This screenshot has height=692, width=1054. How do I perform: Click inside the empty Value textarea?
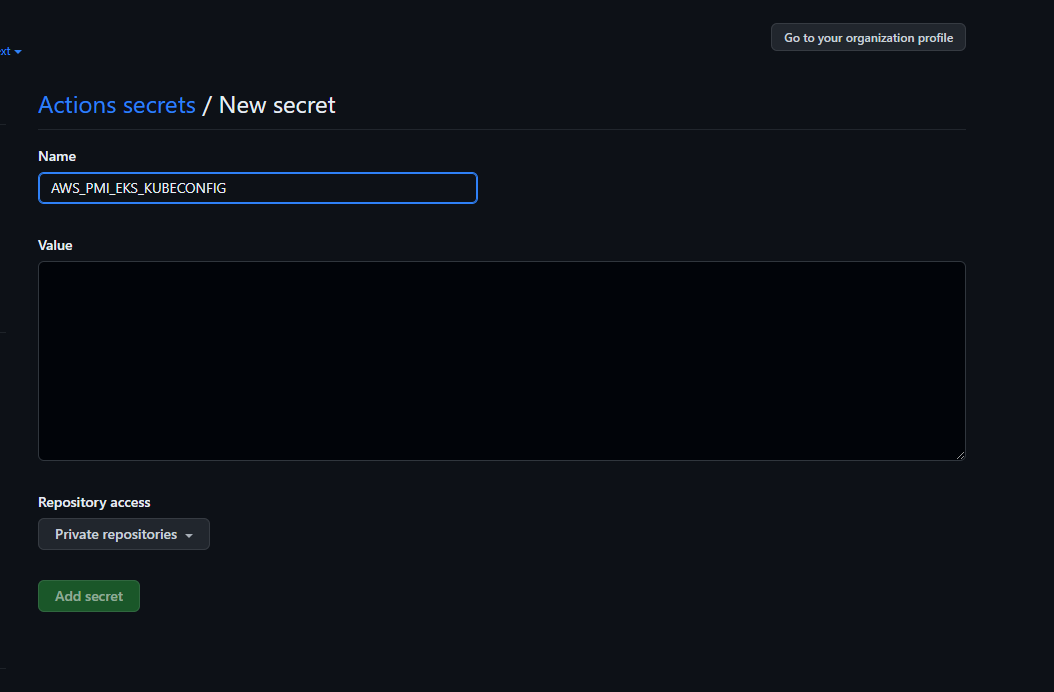coord(502,361)
